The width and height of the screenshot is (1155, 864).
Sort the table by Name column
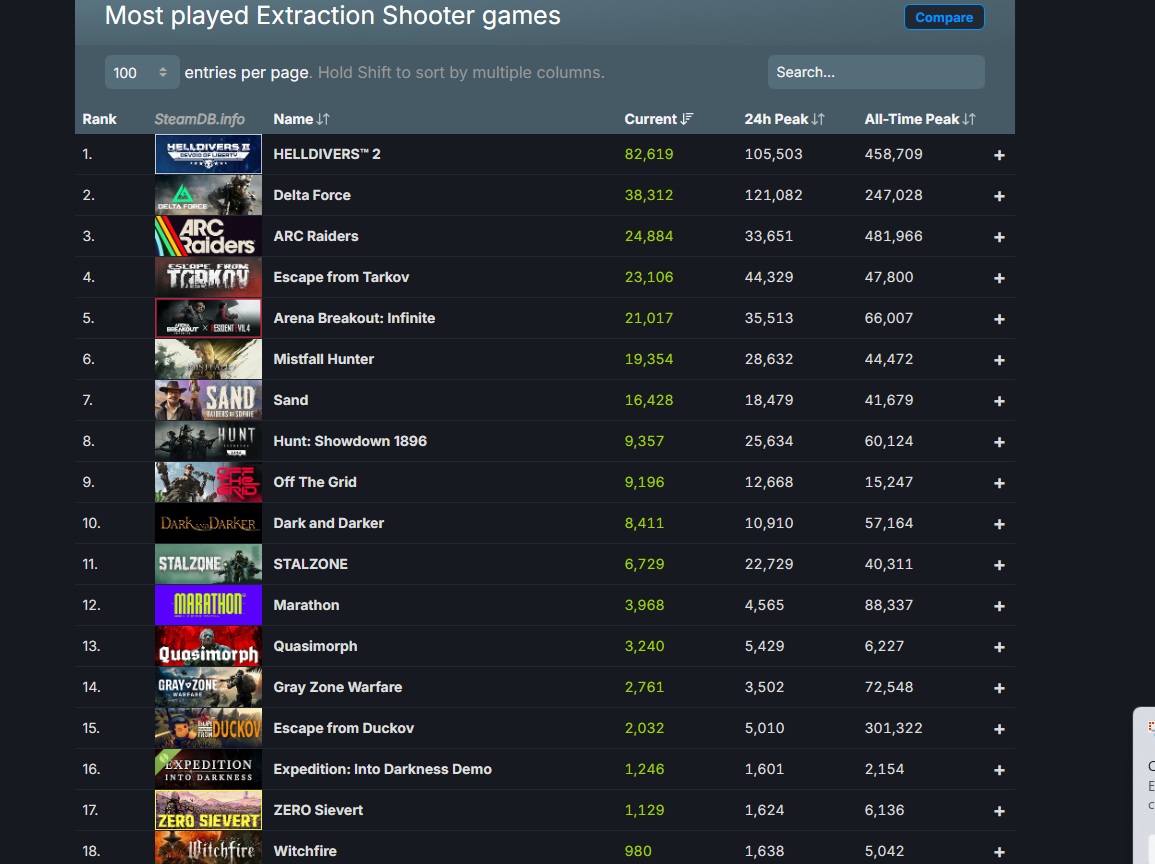pyautogui.click(x=301, y=119)
